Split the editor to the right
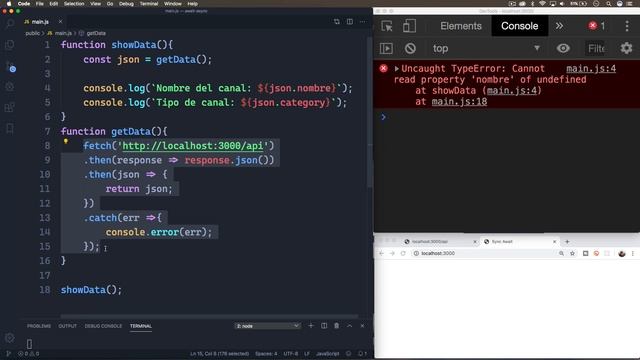This screenshot has width=640, height=360. pyautogui.click(x=350, y=22)
